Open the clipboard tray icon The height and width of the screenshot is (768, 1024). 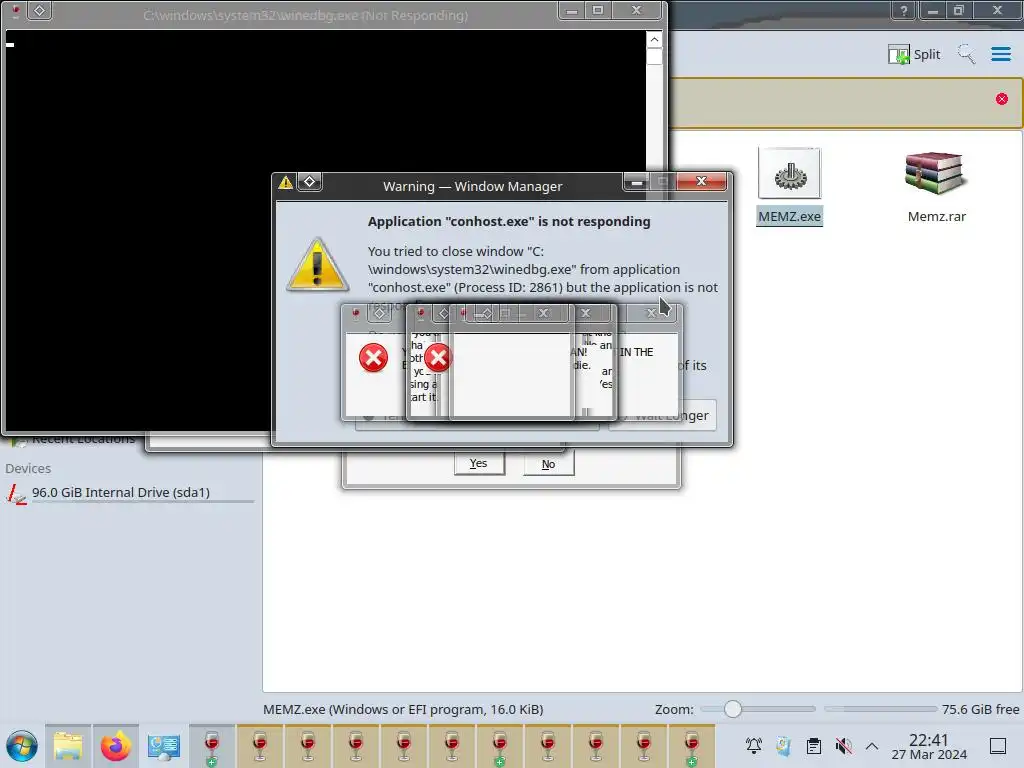[x=814, y=746]
